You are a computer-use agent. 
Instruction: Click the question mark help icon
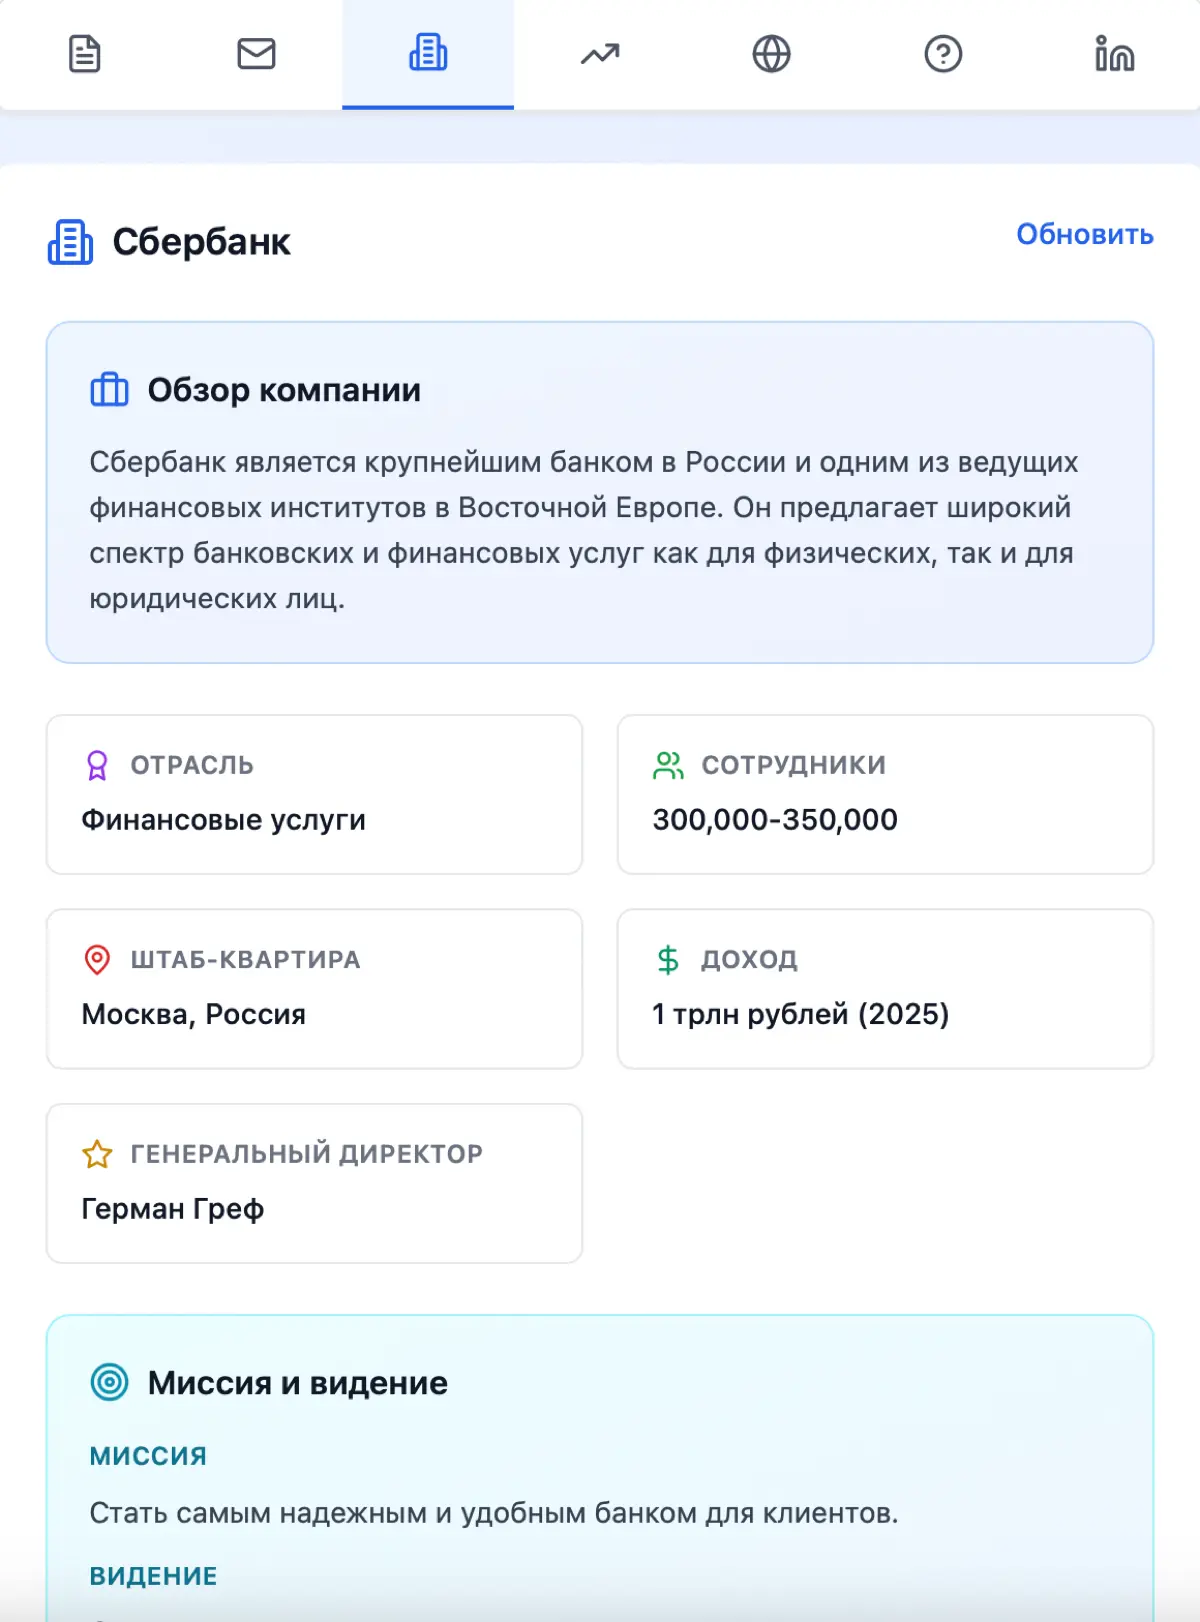click(x=942, y=54)
